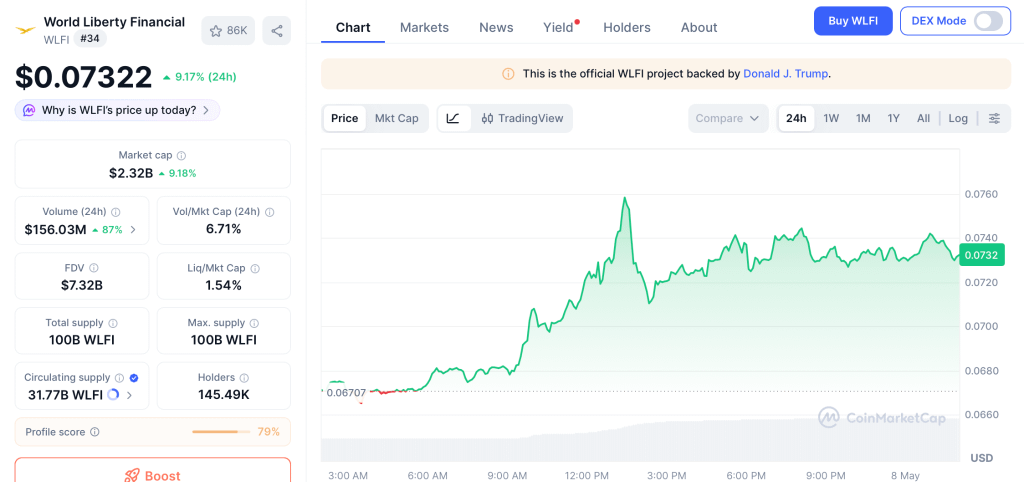Click info icon beside Profile score
Image resolution: width=1024 pixels, height=482 pixels.
(95, 432)
